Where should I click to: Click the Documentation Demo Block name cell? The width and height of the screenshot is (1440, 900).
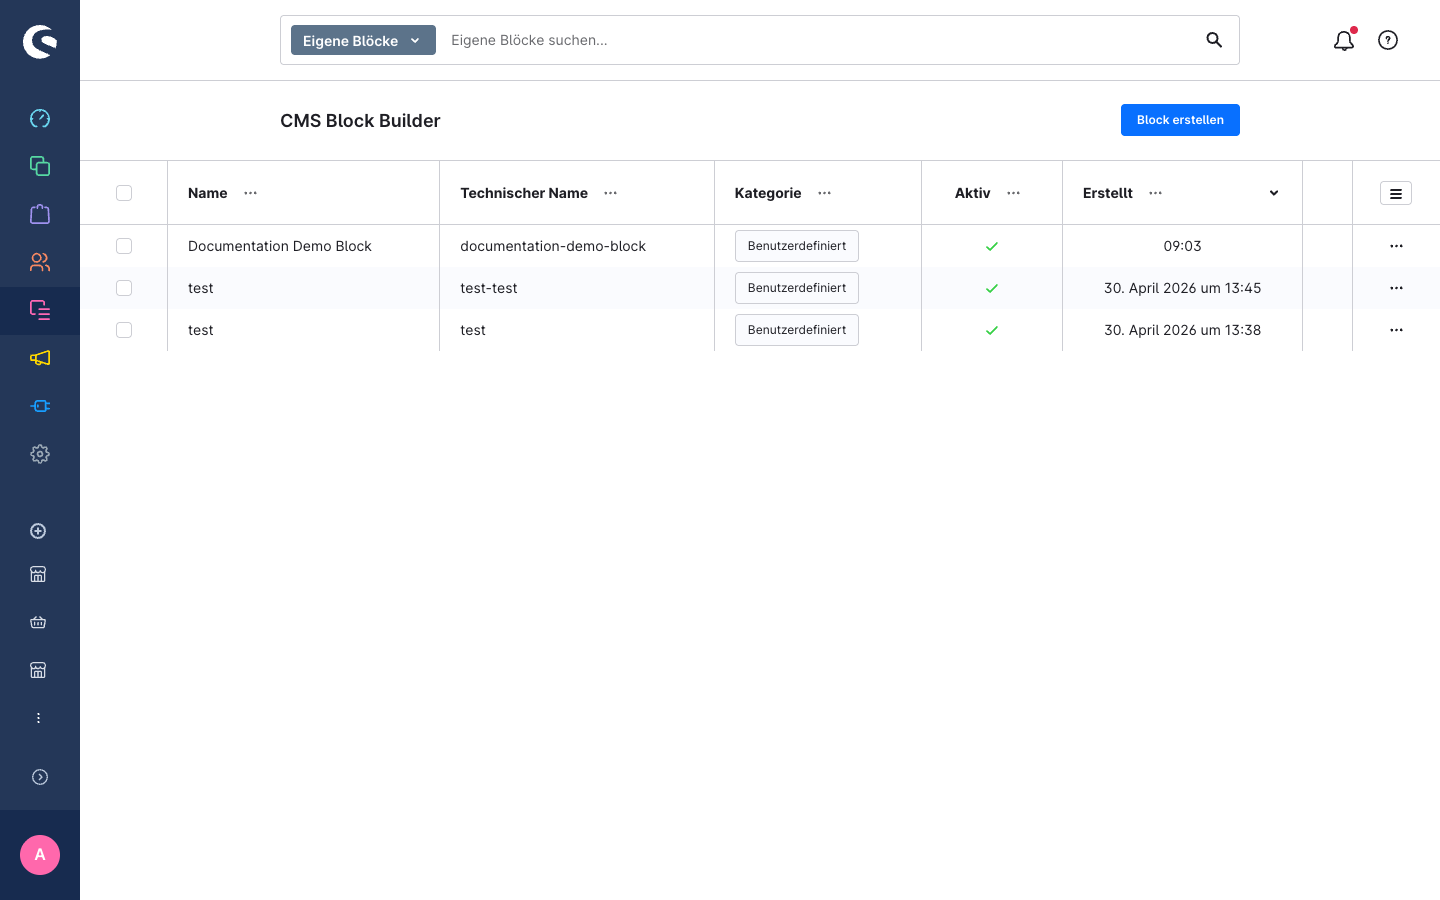[x=280, y=246]
